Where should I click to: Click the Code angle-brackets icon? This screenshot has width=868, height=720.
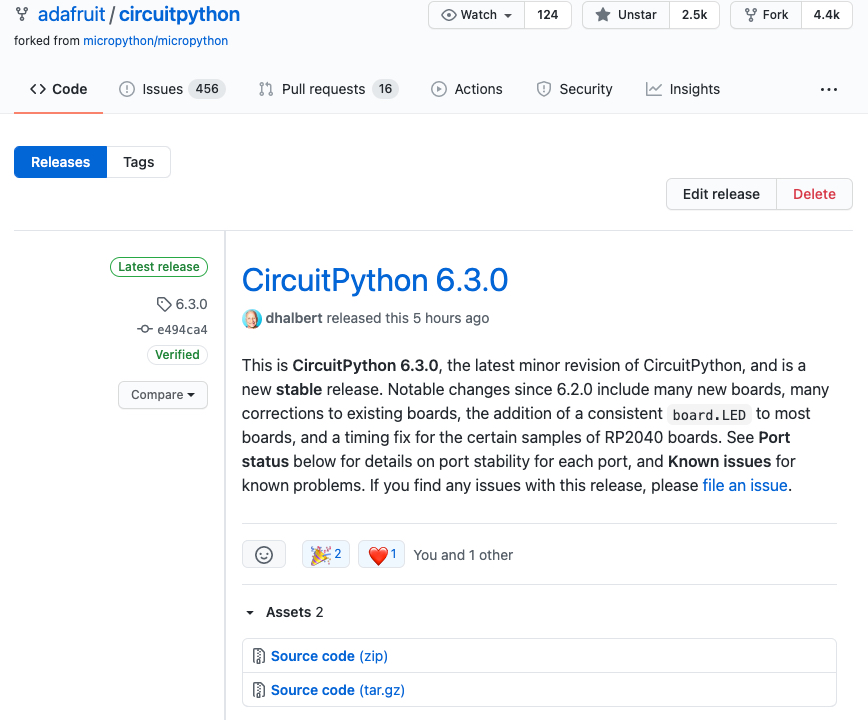pyautogui.click(x=38, y=89)
